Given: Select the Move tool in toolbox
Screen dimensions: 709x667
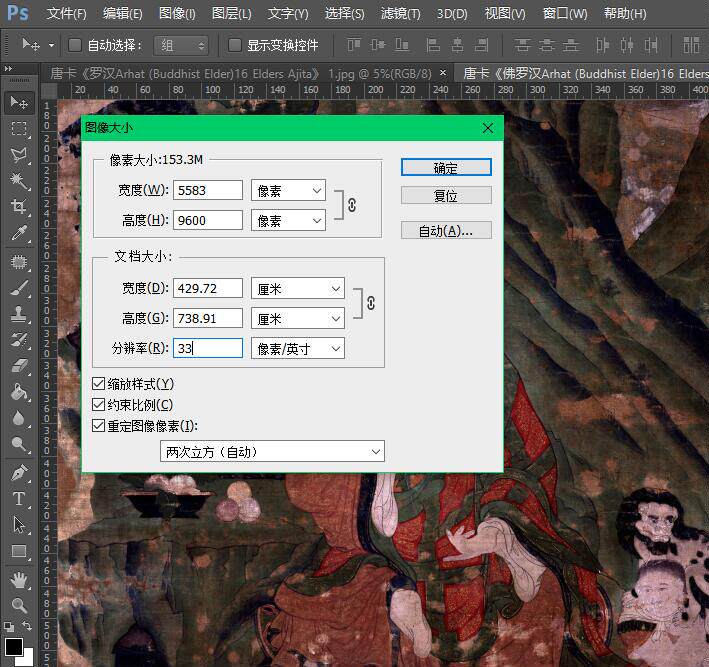Looking at the screenshot, I should [19, 103].
